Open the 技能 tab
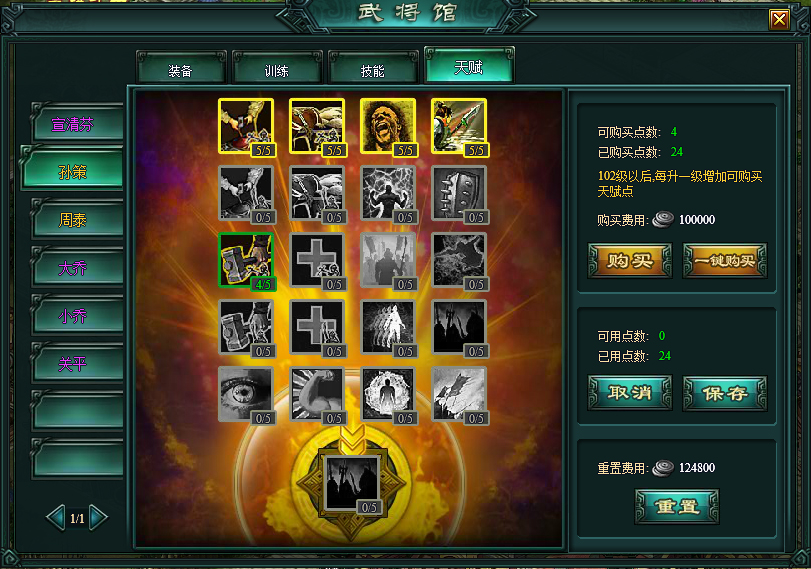This screenshot has width=811, height=569. [372, 70]
